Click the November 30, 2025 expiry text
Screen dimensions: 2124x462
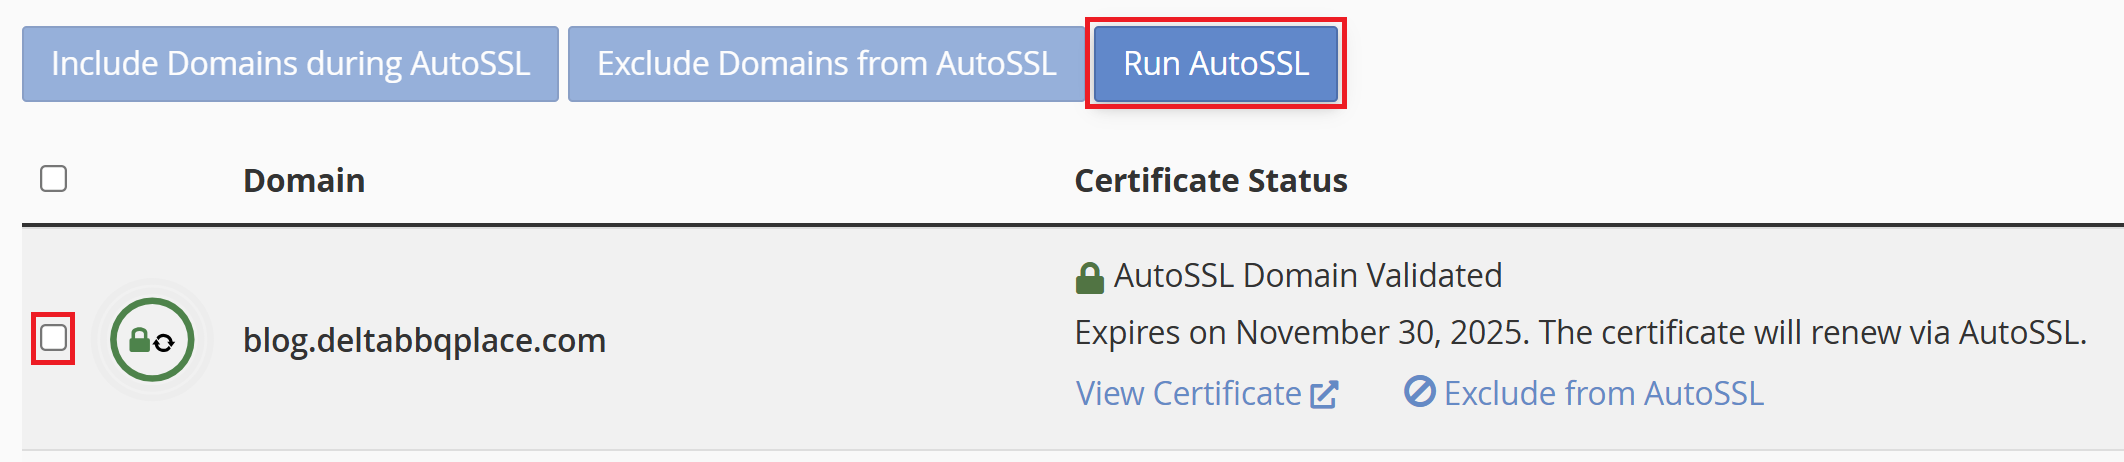[x=1382, y=333]
